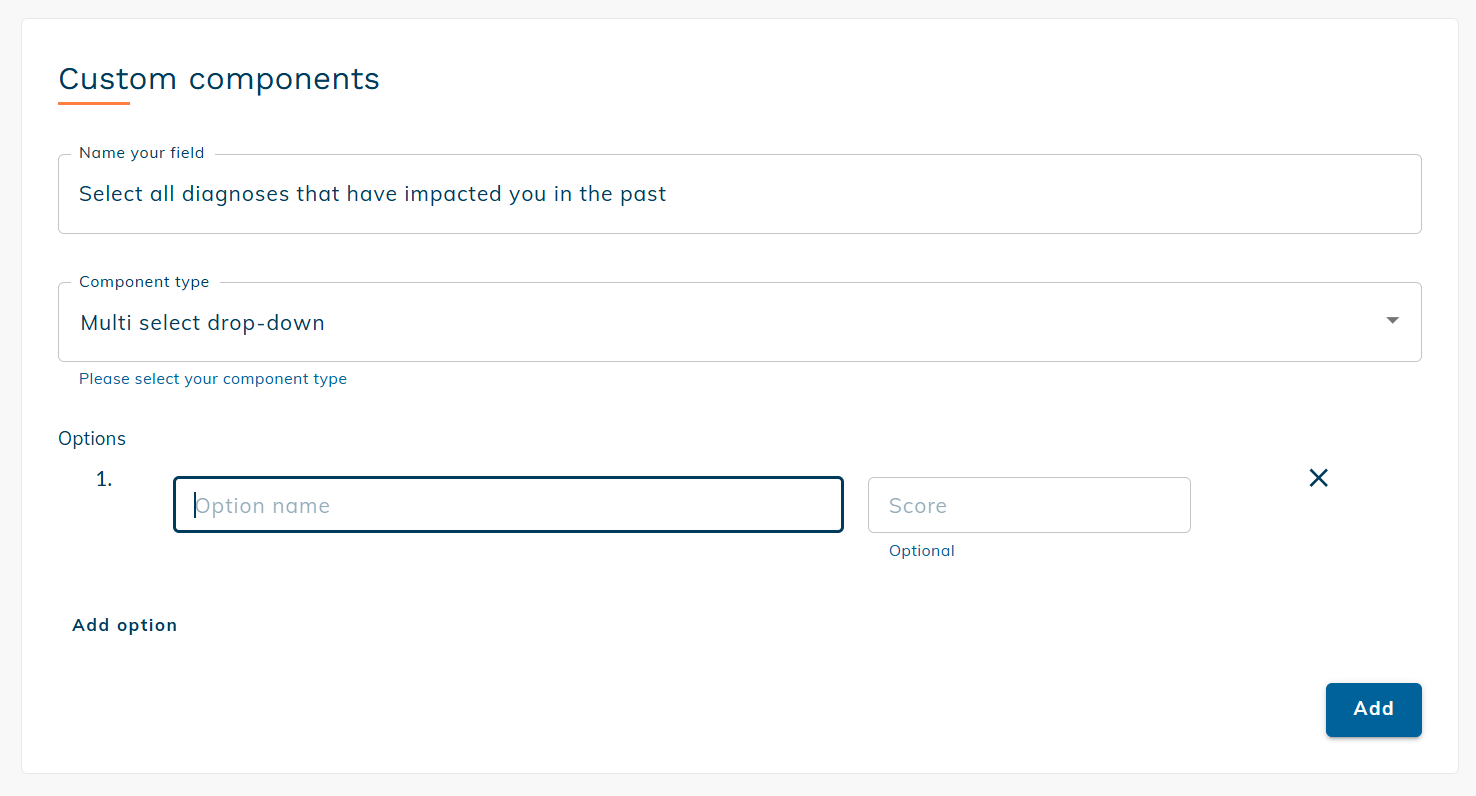Click the 'Score' placeholder text
Viewport: 1476px width, 796px height.
click(917, 506)
